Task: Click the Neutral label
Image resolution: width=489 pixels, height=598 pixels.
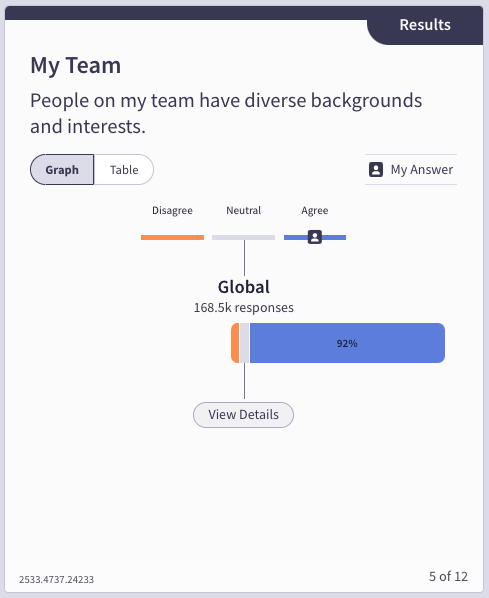Action: [x=244, y=211]
